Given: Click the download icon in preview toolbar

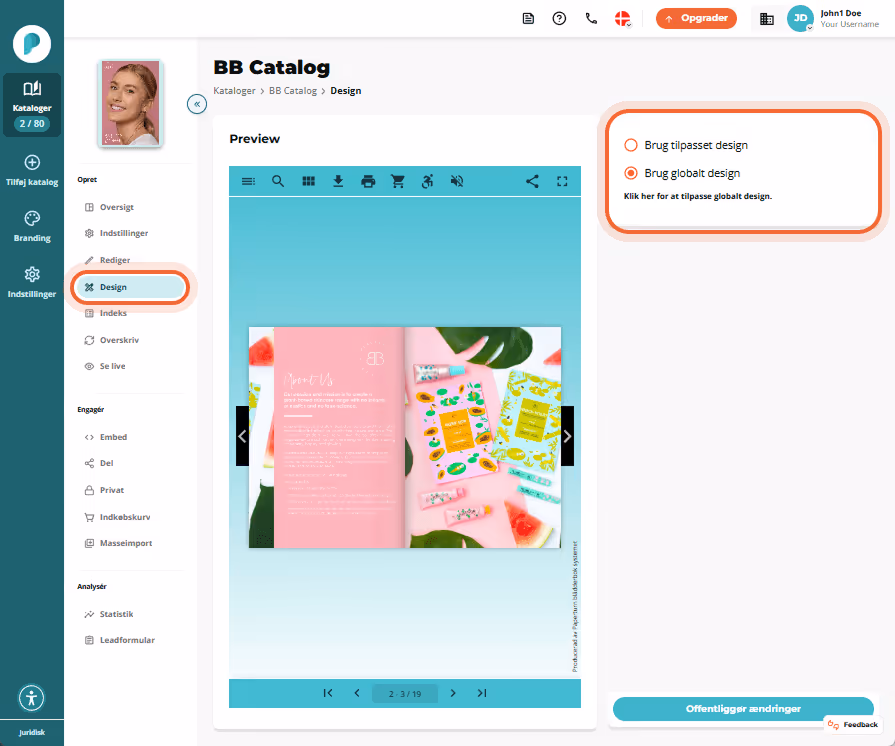Looking at the screenshot, I should pyautogui.click(x=338, y=182).
